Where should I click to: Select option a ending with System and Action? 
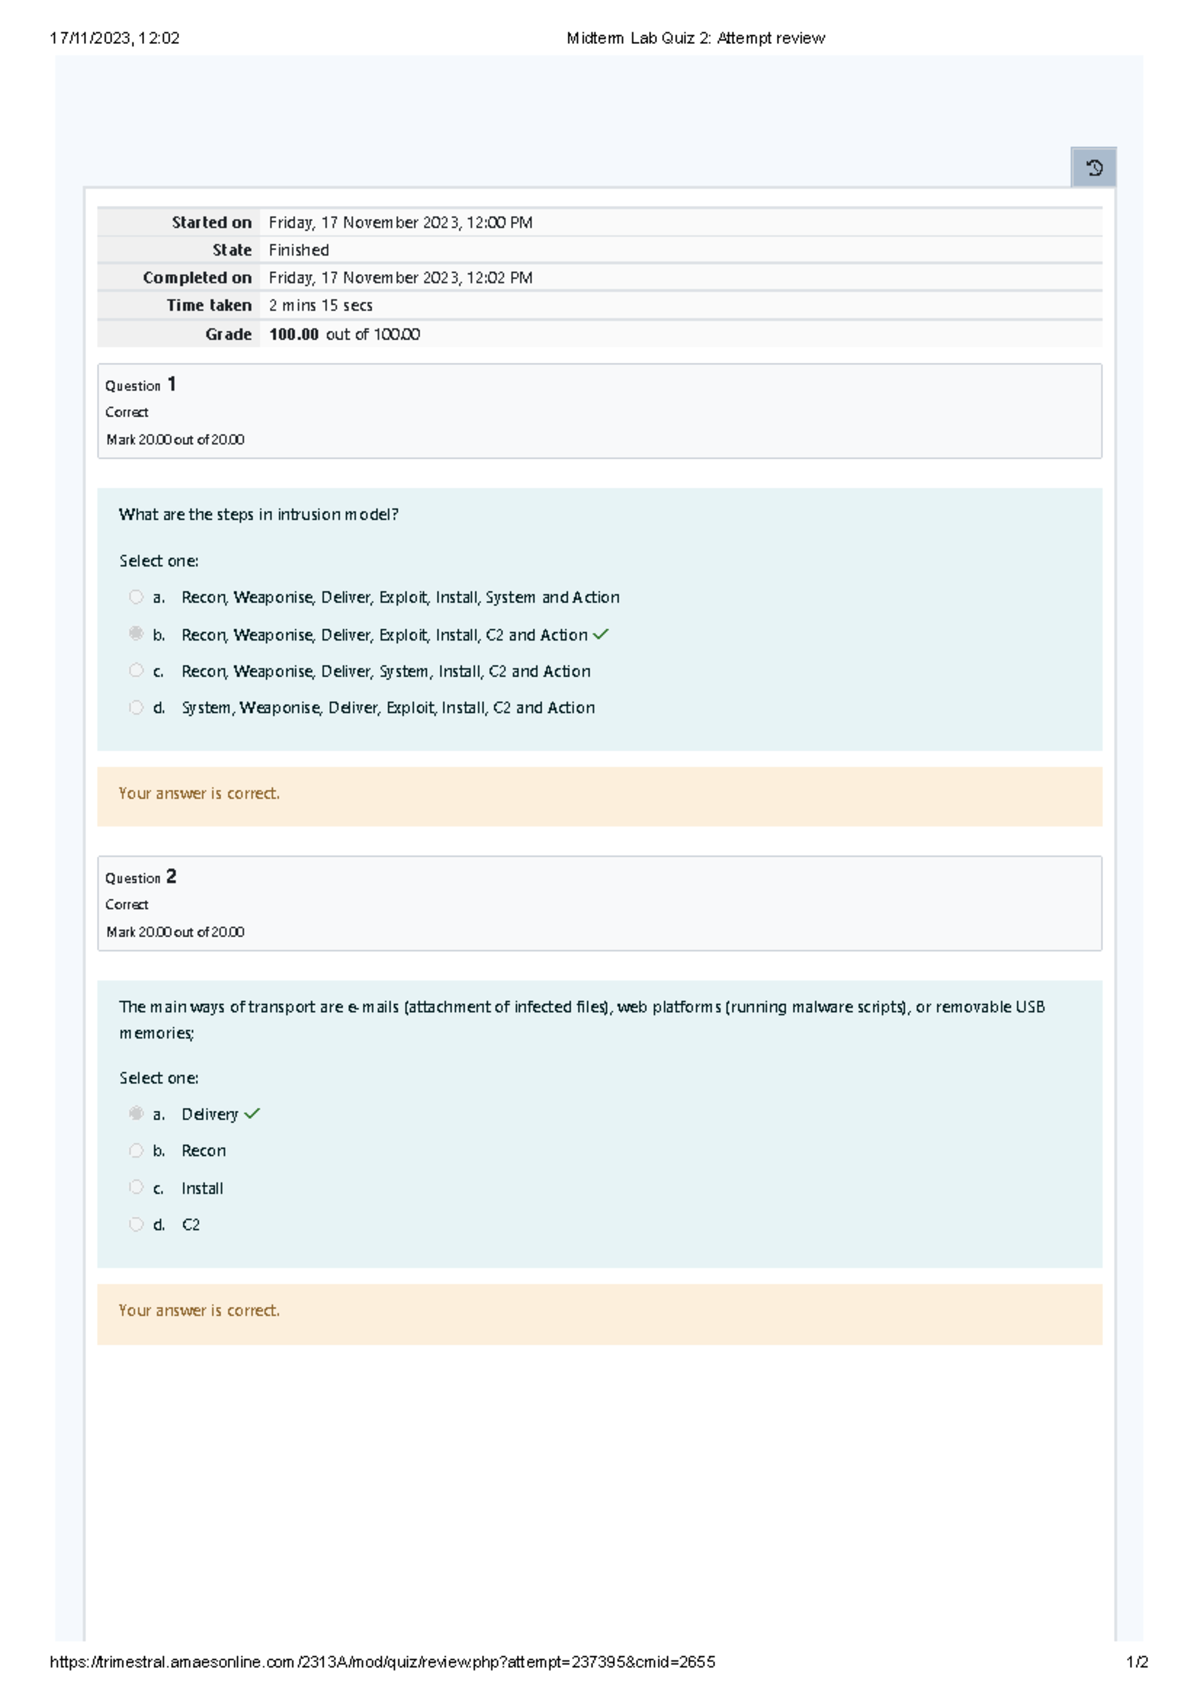coord(136,597)
